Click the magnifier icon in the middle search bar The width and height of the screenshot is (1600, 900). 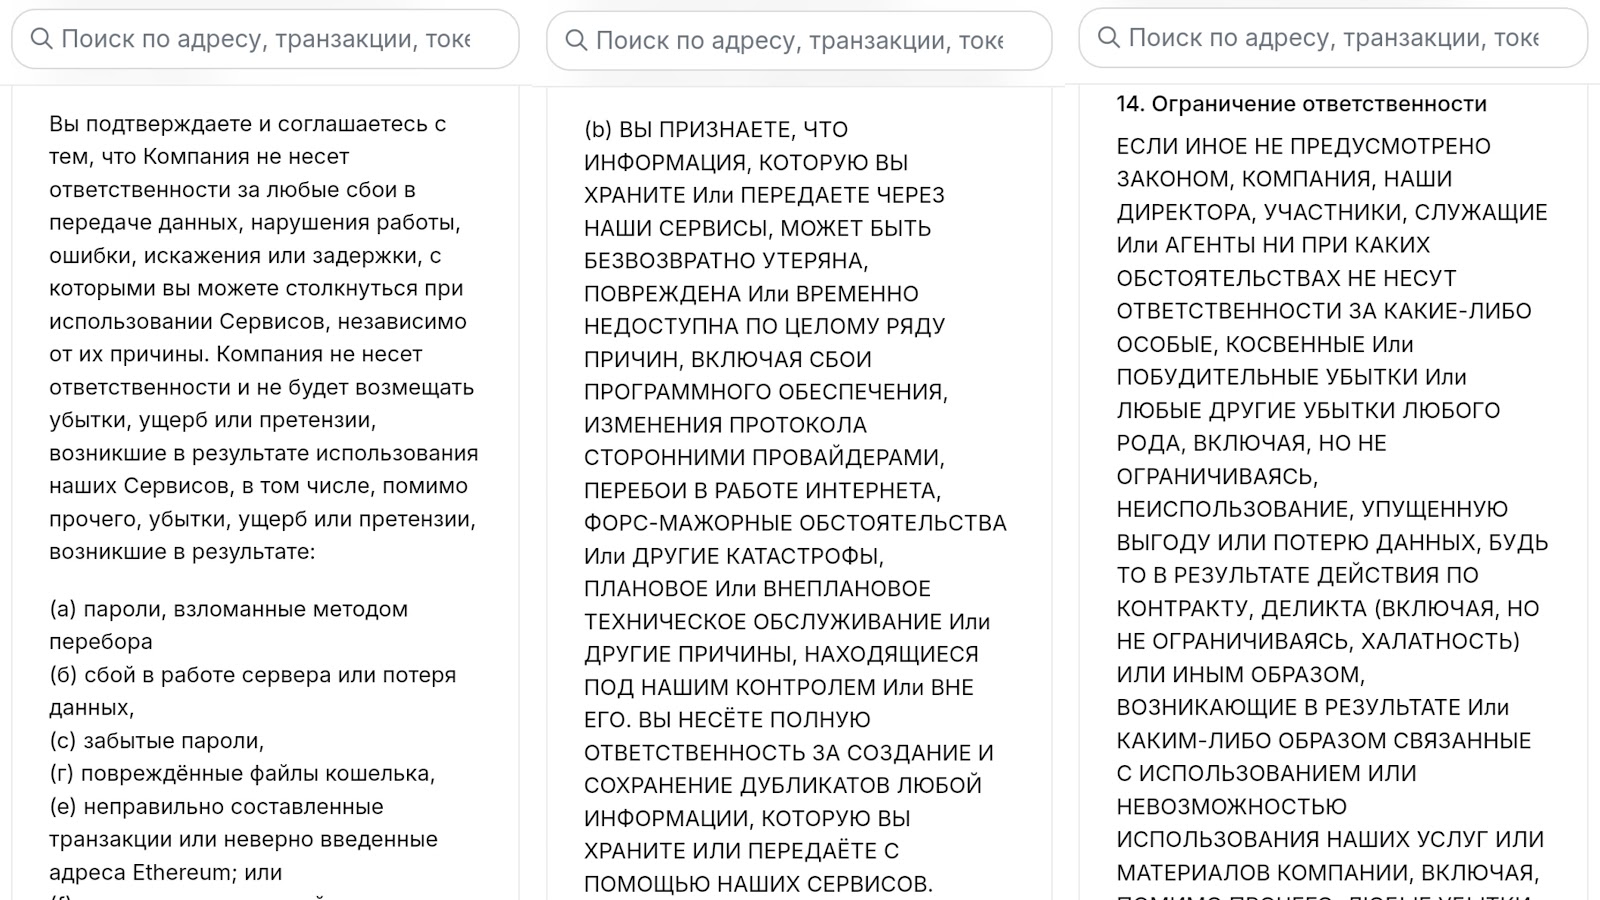coord(577,40)
